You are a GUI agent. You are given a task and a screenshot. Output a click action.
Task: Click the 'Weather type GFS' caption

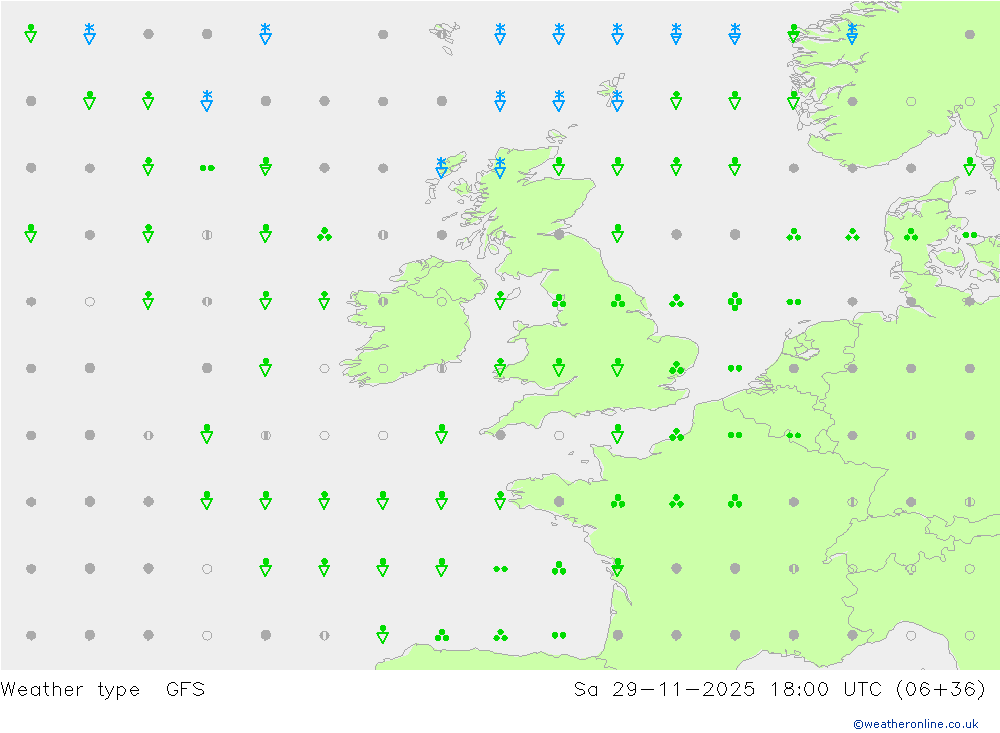click(103, 690)
